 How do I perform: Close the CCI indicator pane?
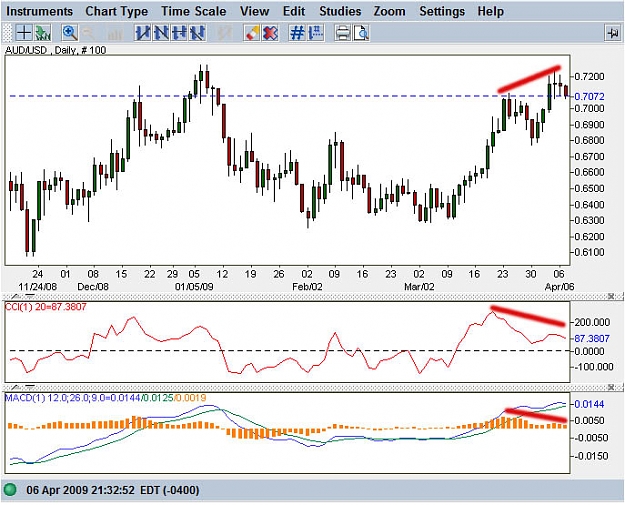click(x=611, y=296)
